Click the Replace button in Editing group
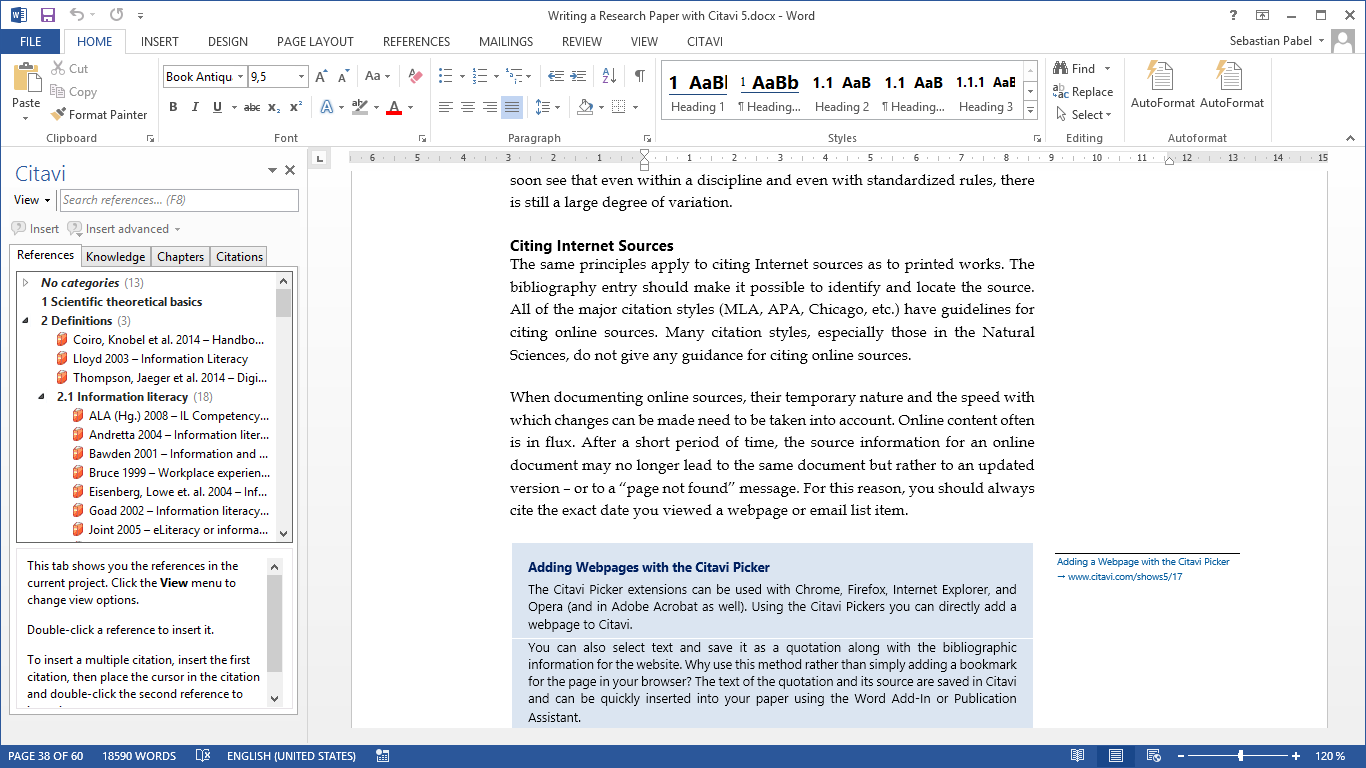 point(1083,91)
